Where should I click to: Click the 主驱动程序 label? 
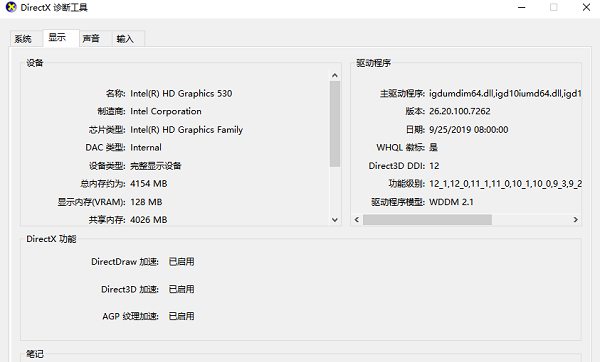coord(402,94)
